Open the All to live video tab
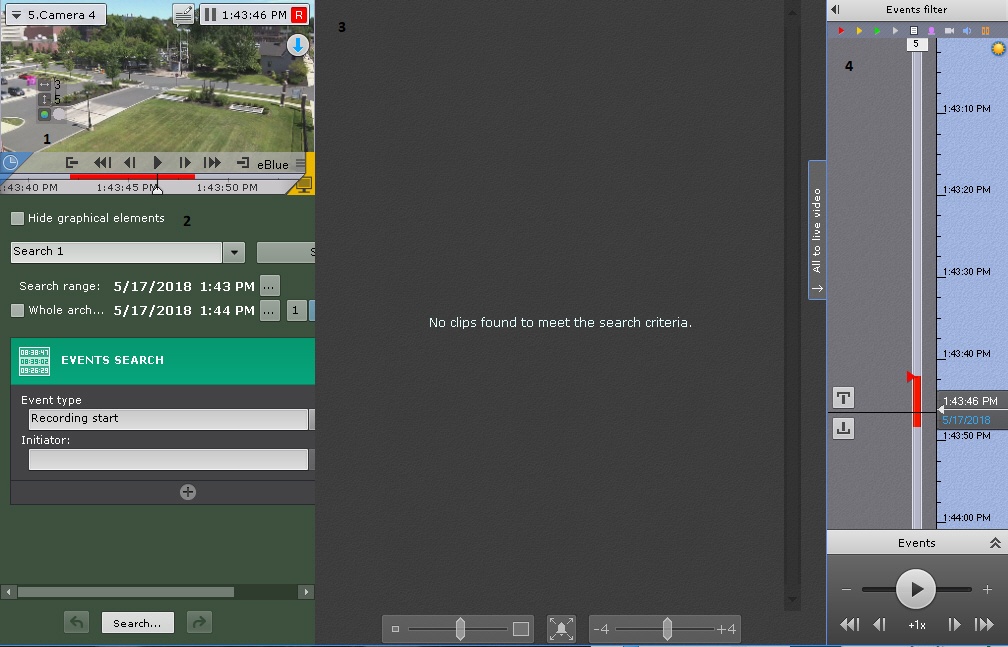Viewport: 1008px width, 647px height. point(817,230)
